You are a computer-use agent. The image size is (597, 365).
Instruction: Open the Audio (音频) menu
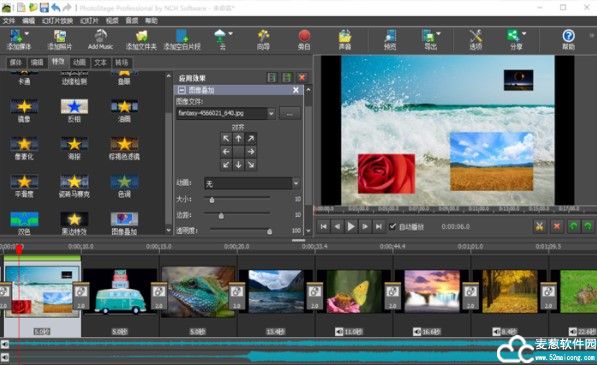click(132, 21)
